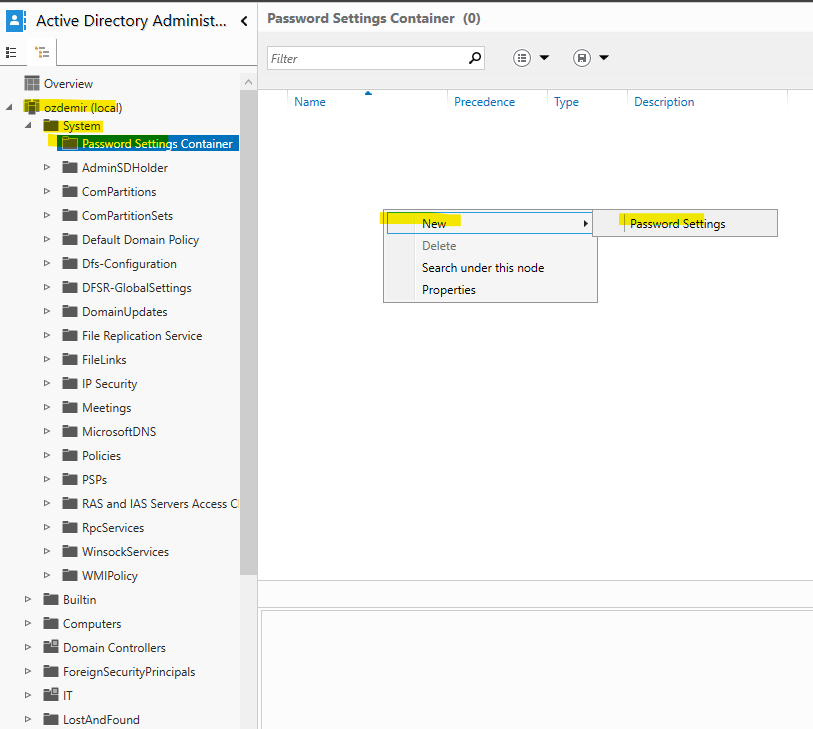
Task: Click the Active Directory Administrative Center logo
Action: pos(16,20)
